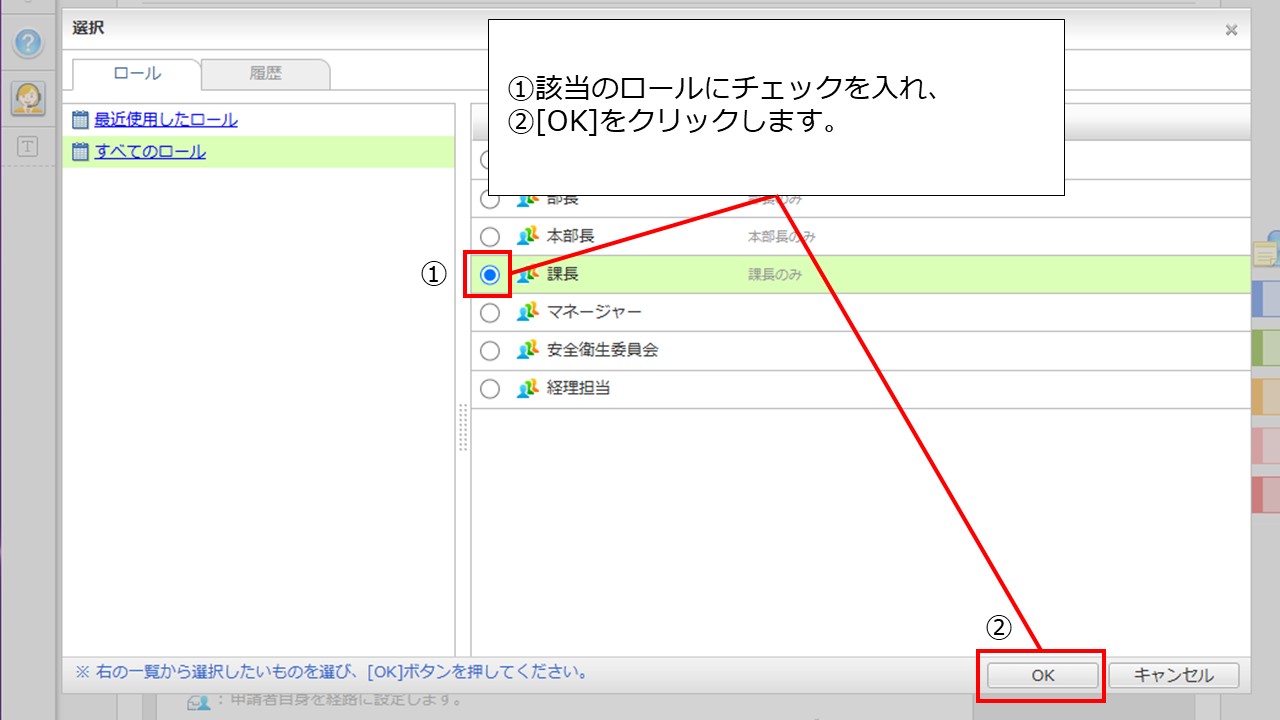Click the green sticky tab on right edge
1280x720 pixels.
(1266, 348)
